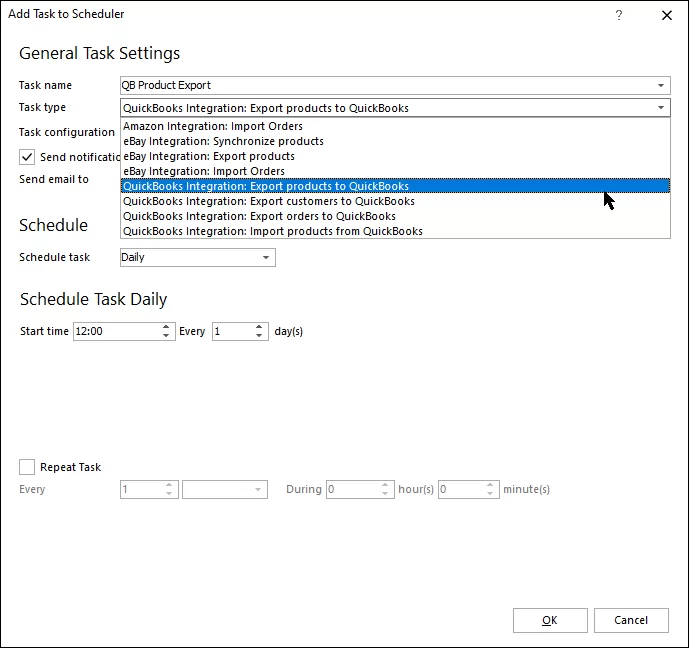The image size is (689, 648).
Task: Choose eBay Integration: Synchronize products
Action: click(223, 142)
